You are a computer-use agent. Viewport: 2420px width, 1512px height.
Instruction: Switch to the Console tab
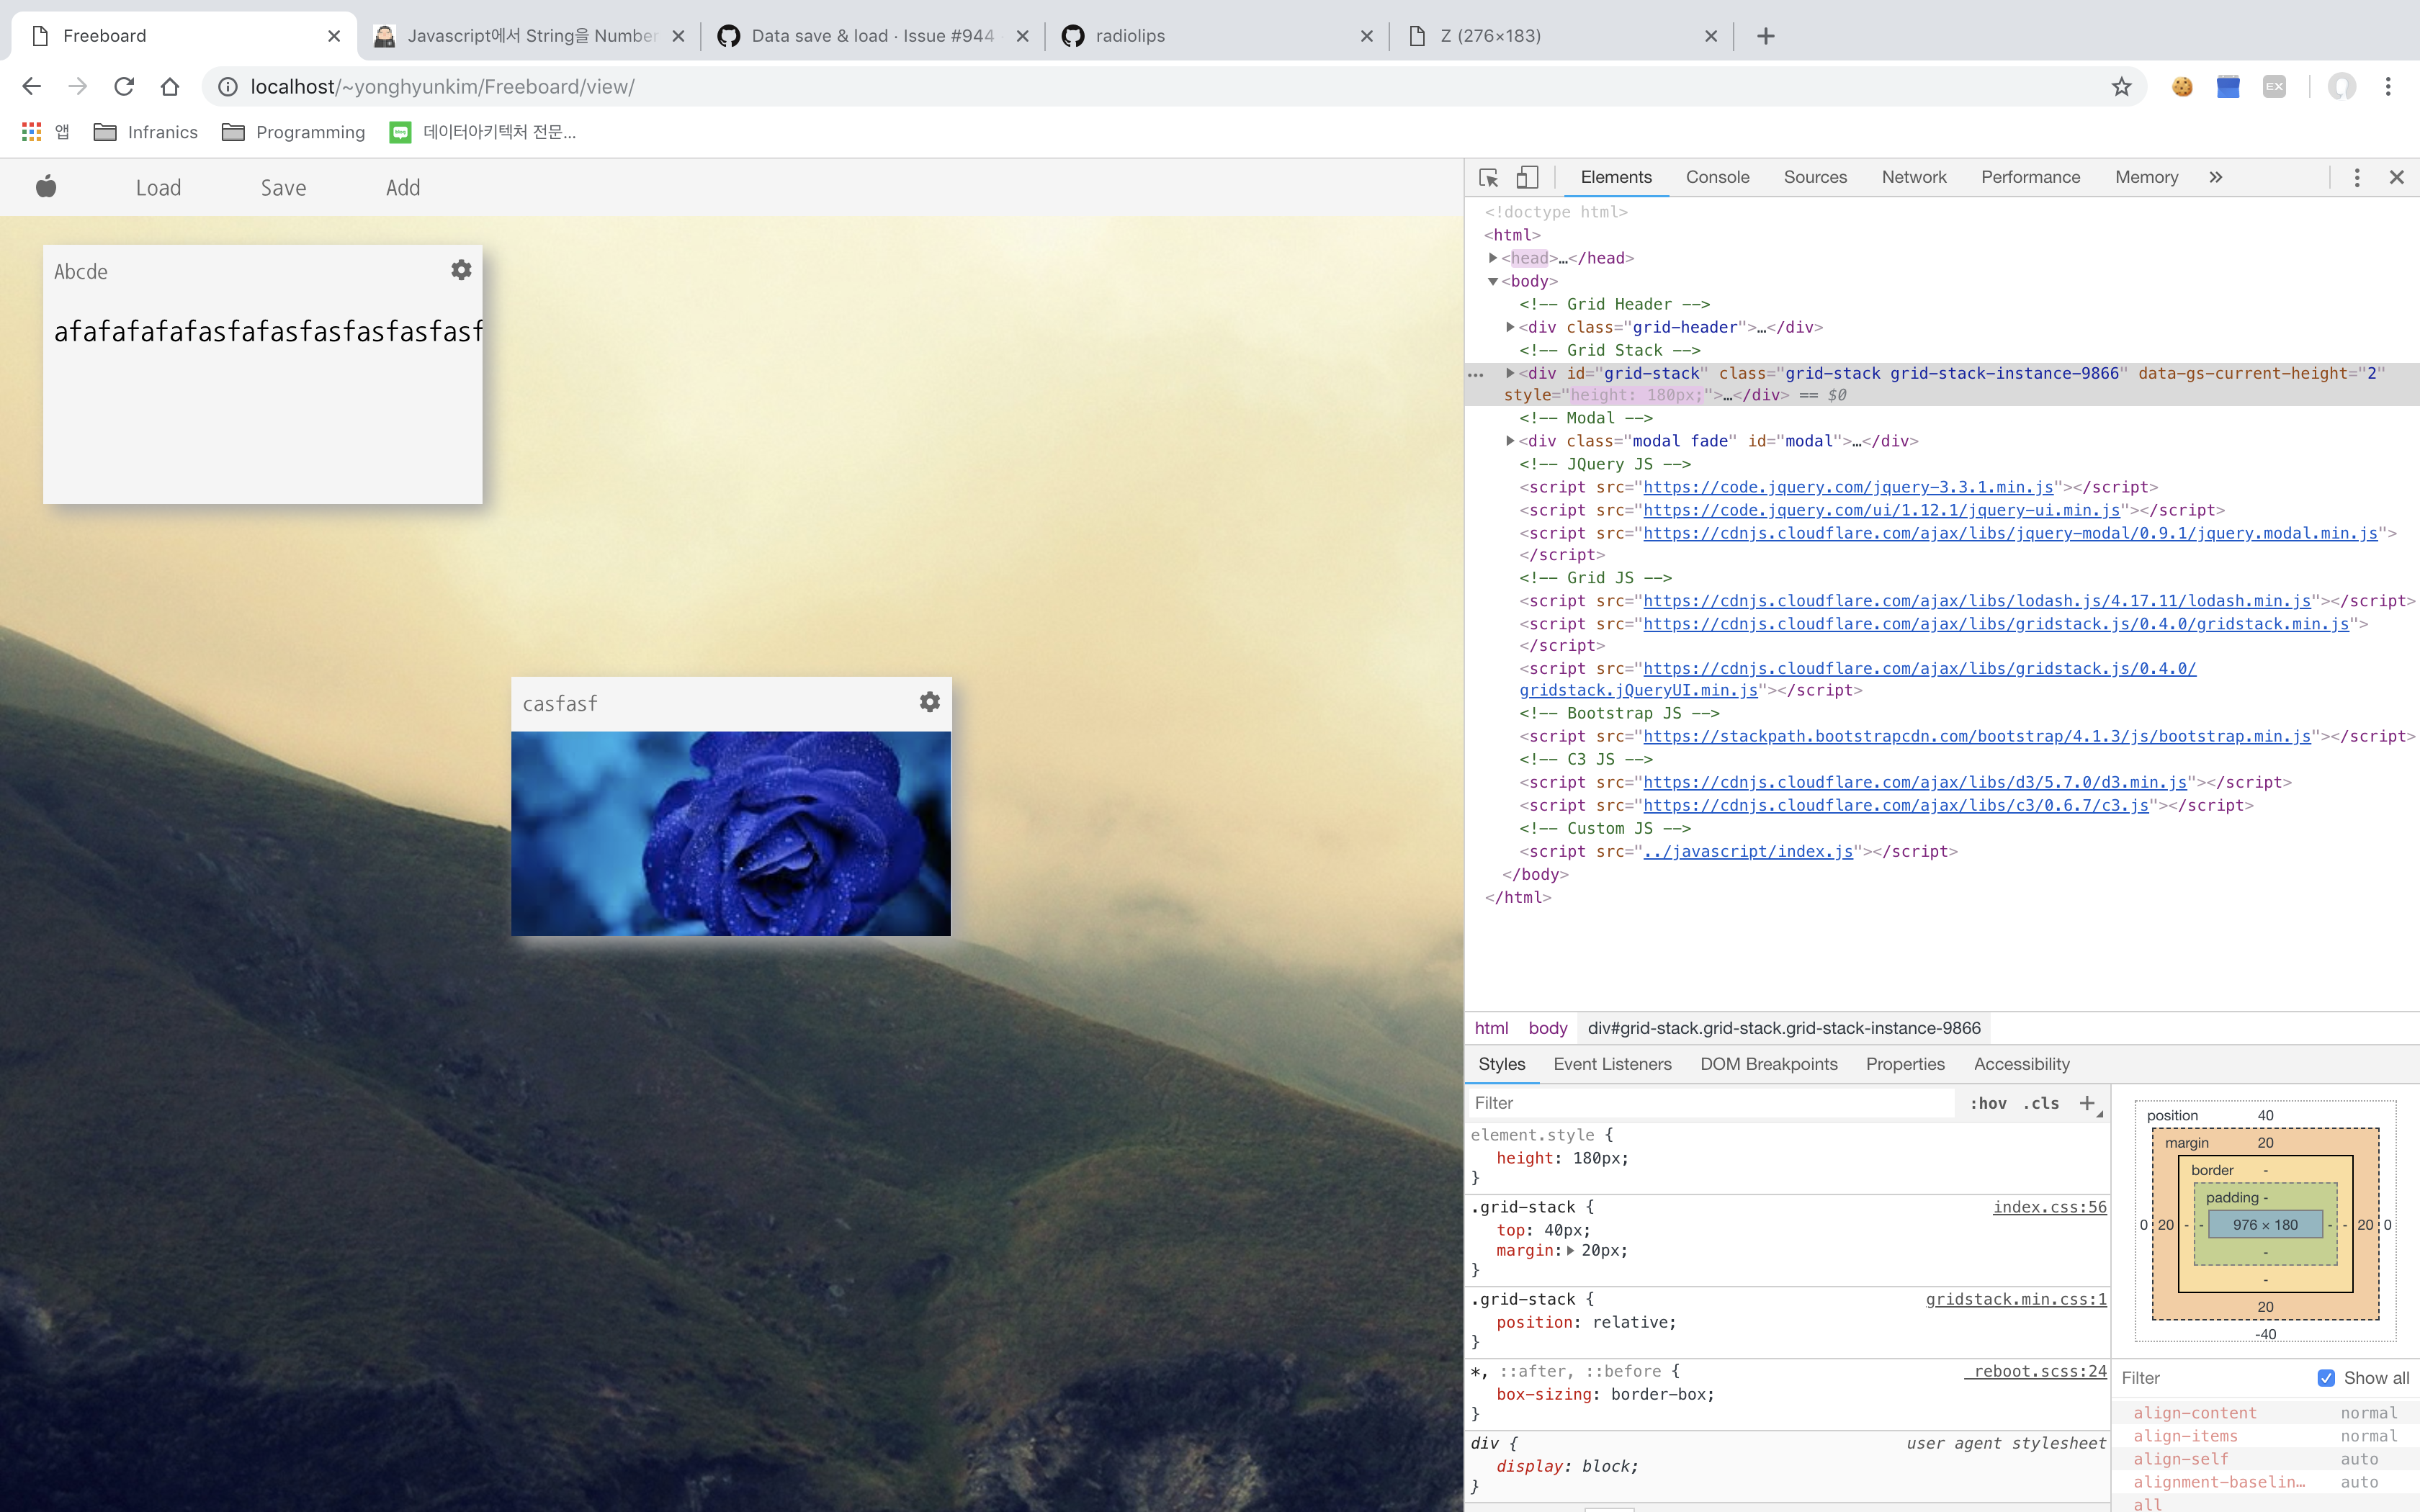pyautogui.click(x=1717, y=177)
